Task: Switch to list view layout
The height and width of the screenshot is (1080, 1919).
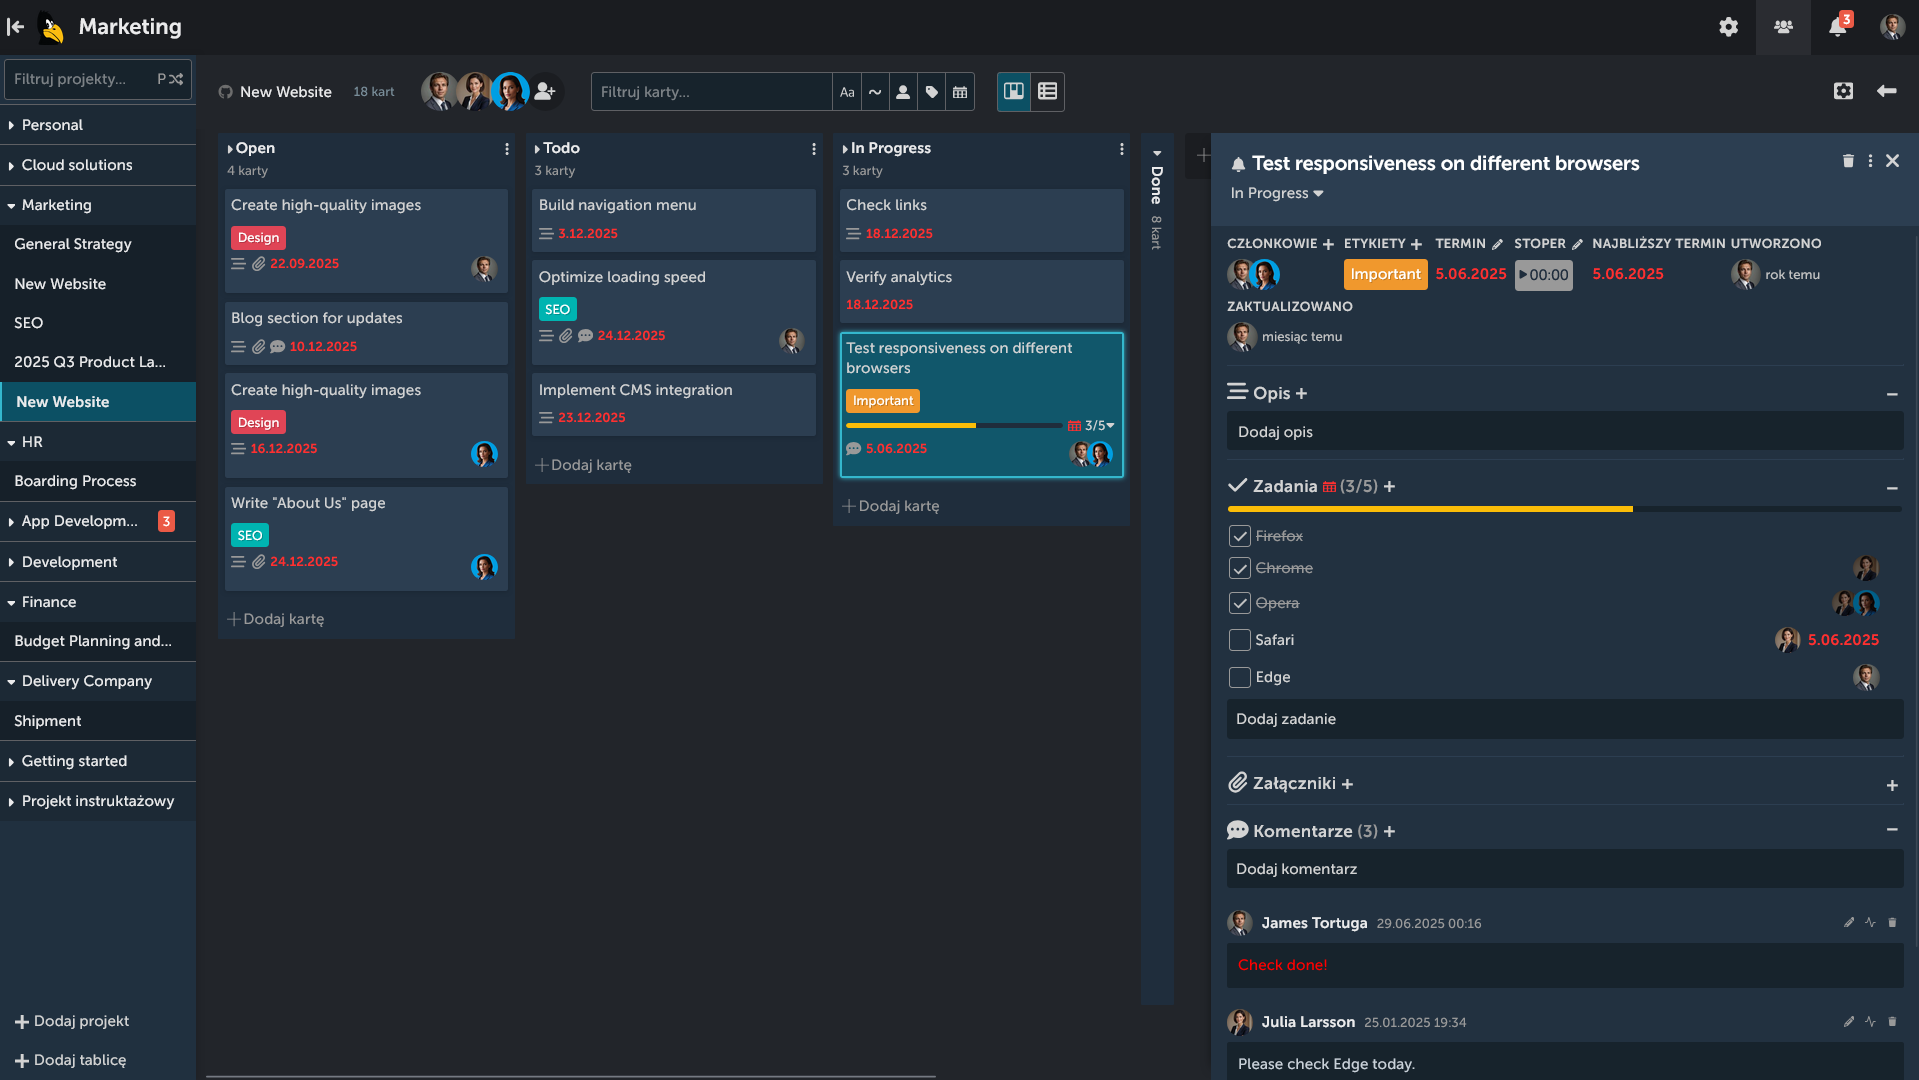Action: click(x=1047, y=91)
